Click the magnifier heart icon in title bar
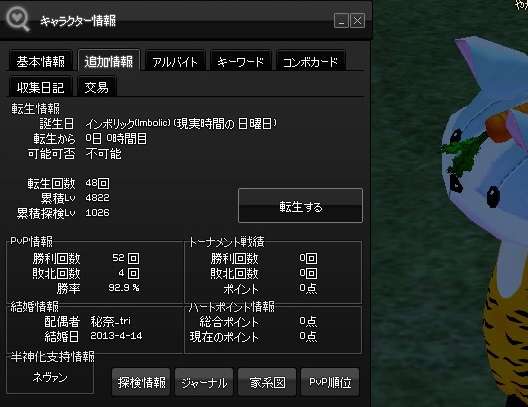 pyautogui.click(x=18, y=19)
